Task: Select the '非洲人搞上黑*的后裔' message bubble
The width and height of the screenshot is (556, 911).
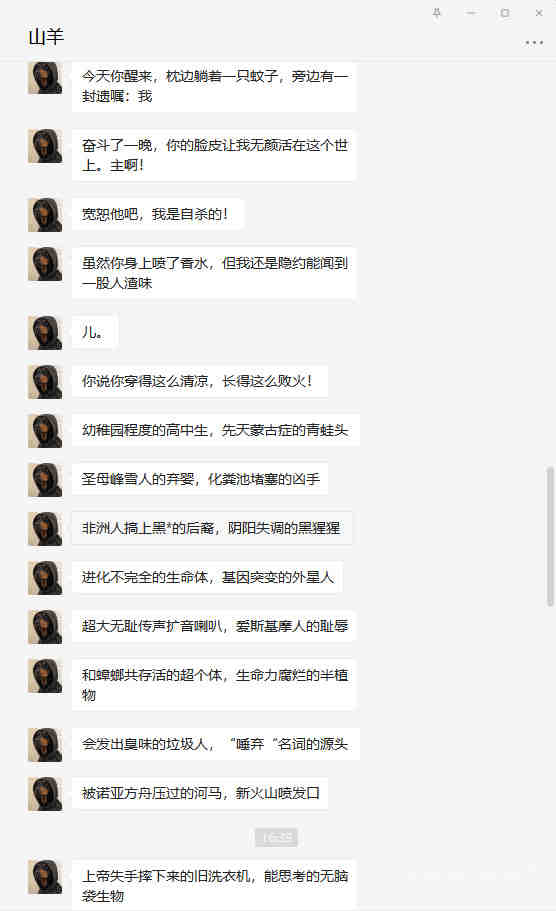Action: pyautogui.click(x=212, y=528)
